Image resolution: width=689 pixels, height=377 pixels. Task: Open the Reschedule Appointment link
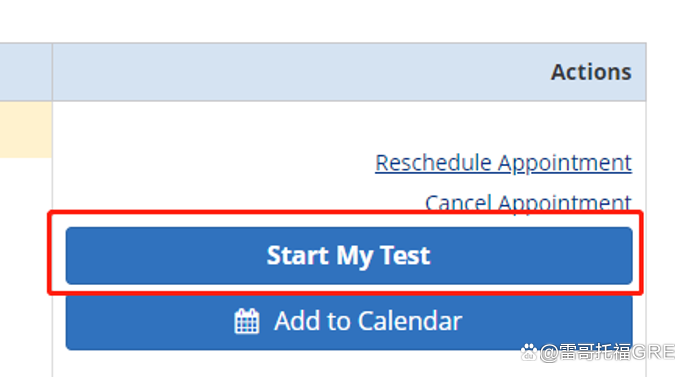(503, 163)
